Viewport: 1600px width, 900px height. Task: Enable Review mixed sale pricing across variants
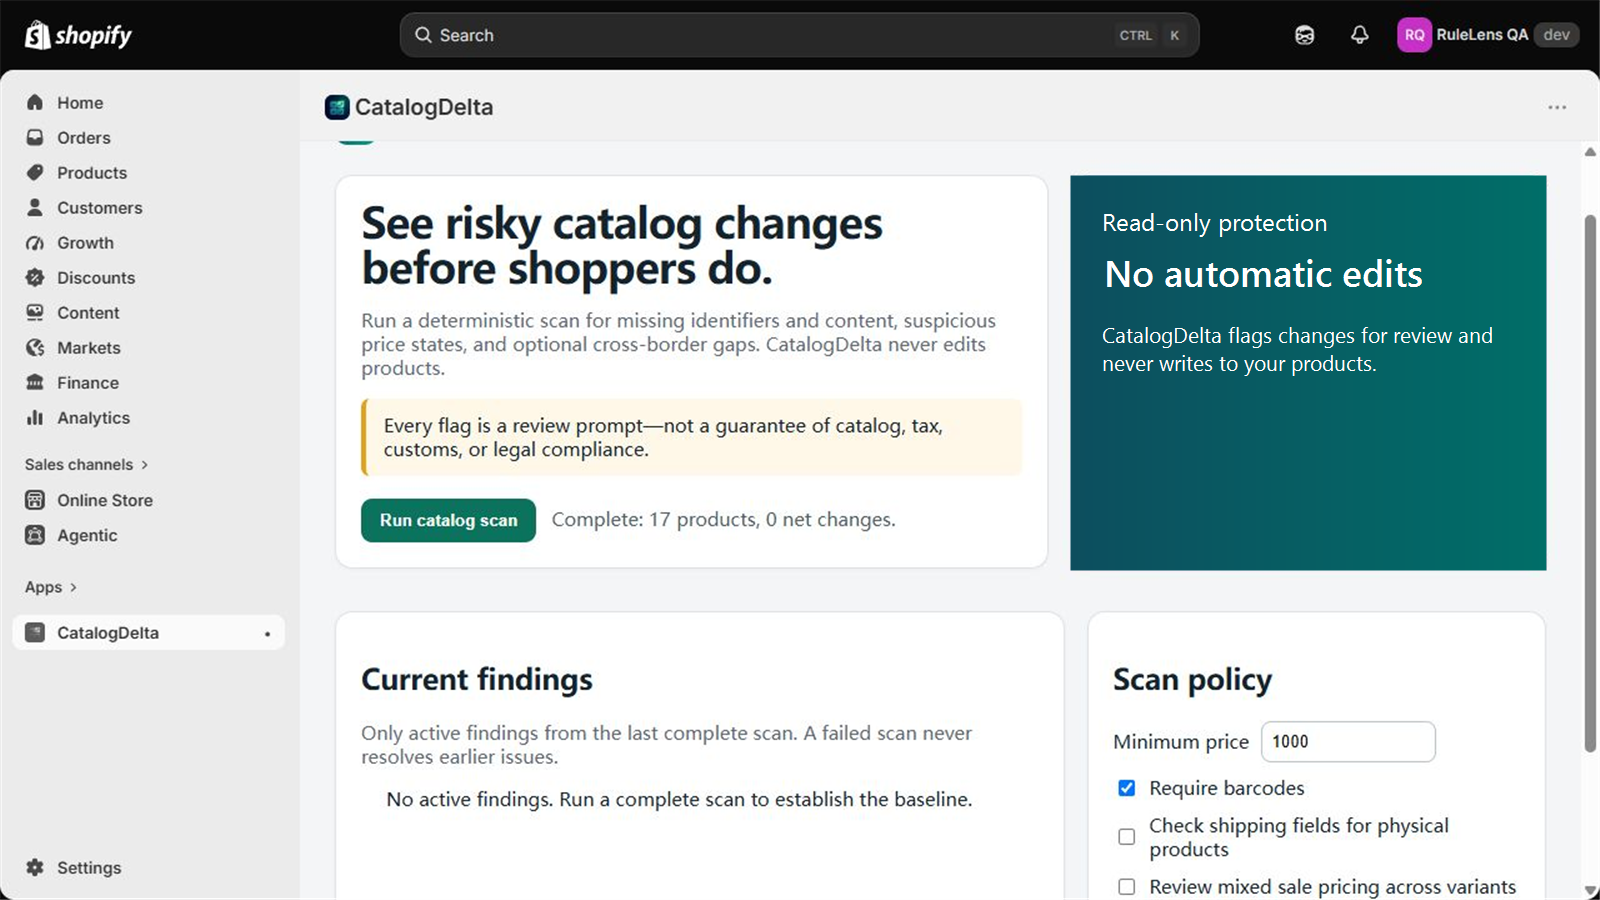[1126, 887]
